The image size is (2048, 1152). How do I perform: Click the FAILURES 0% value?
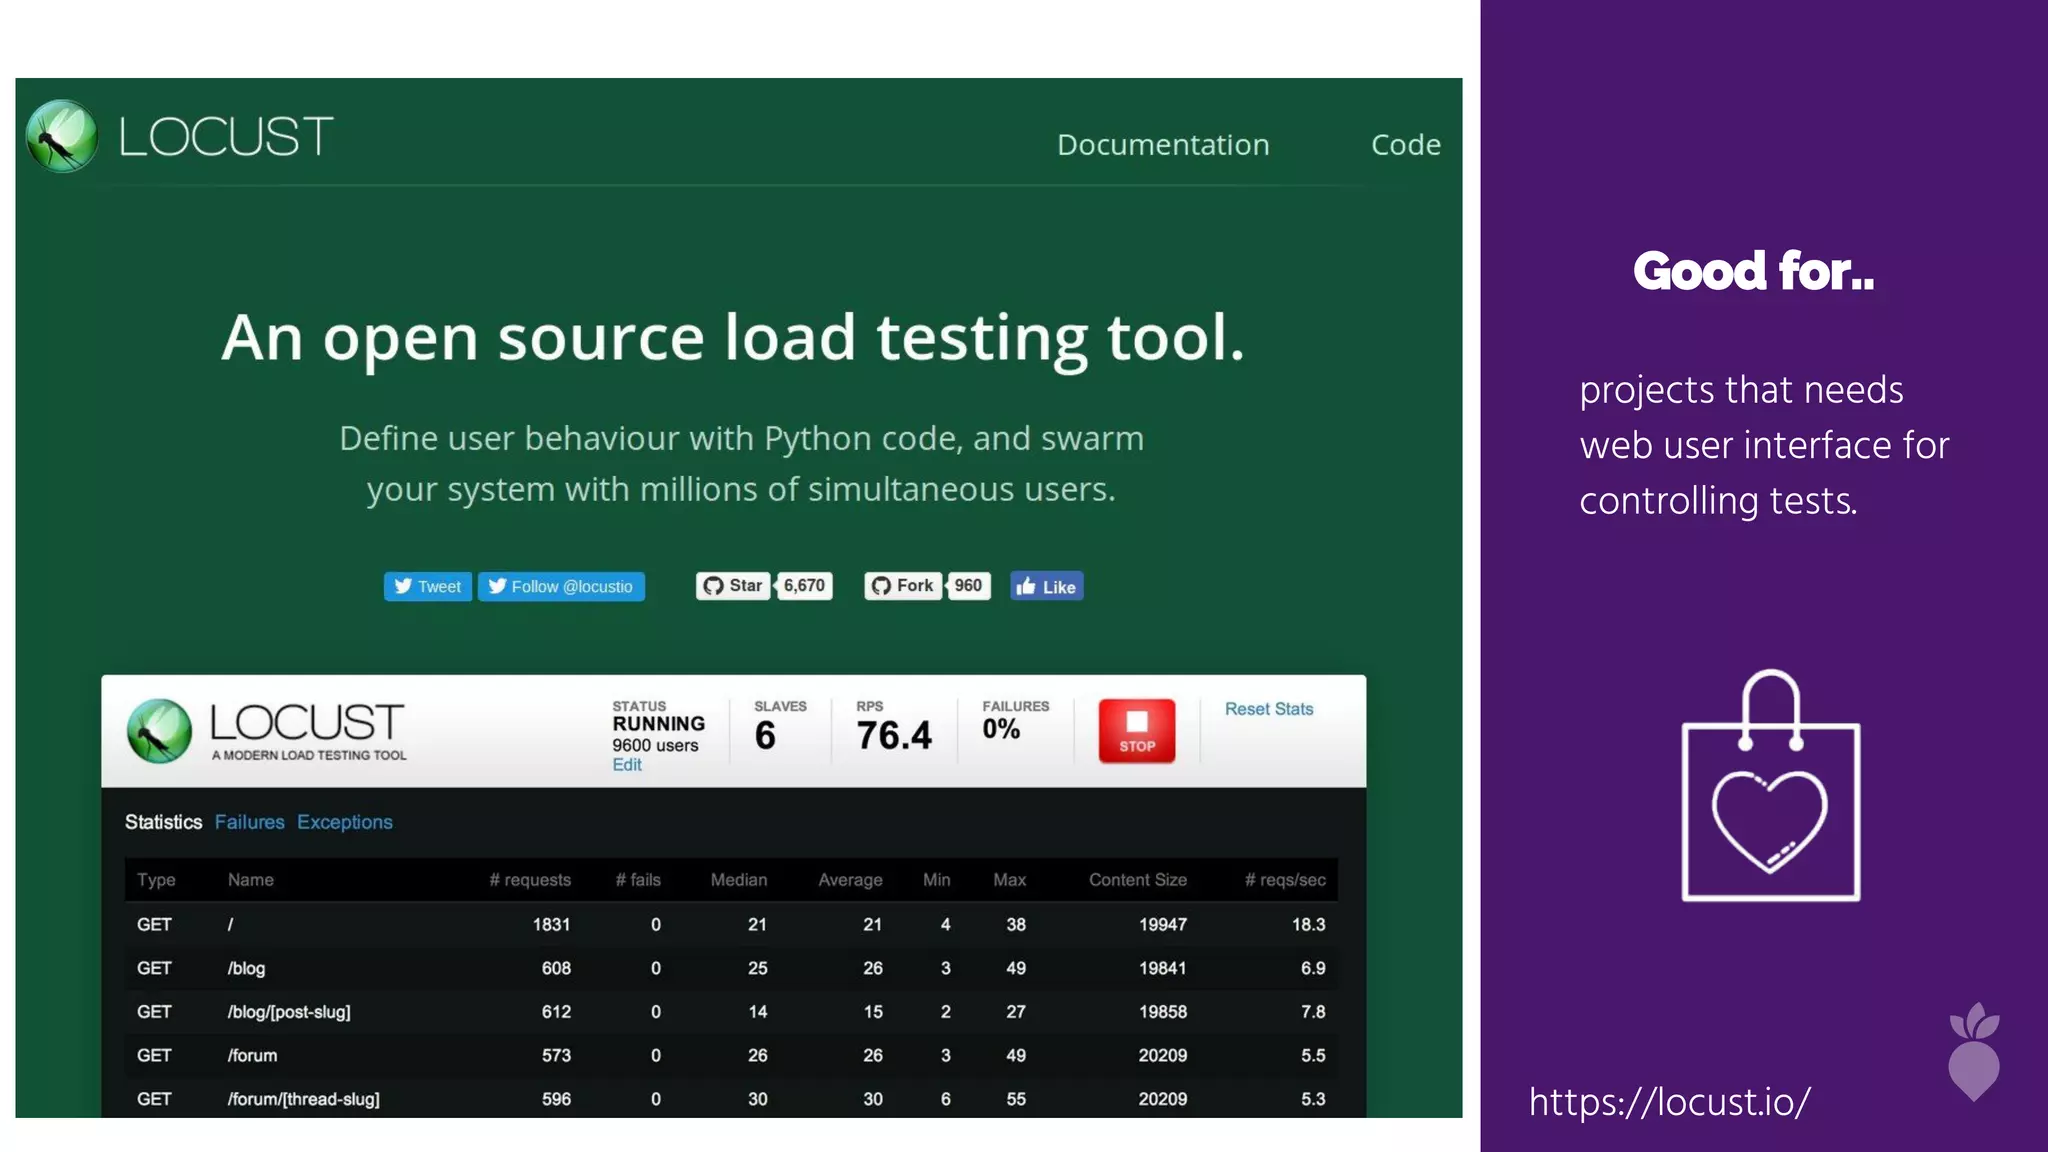tap(1001, 729)
